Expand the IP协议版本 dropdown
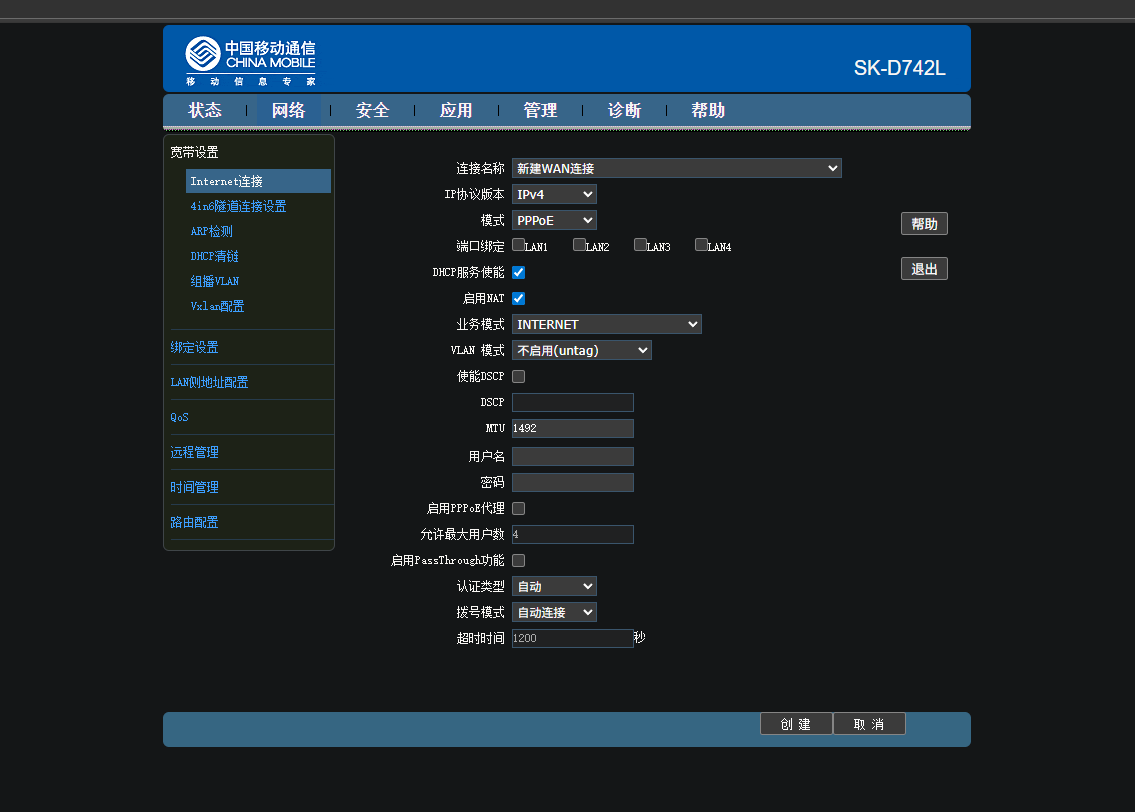Viewport: 1135px width, 812px height. [554, 195]
